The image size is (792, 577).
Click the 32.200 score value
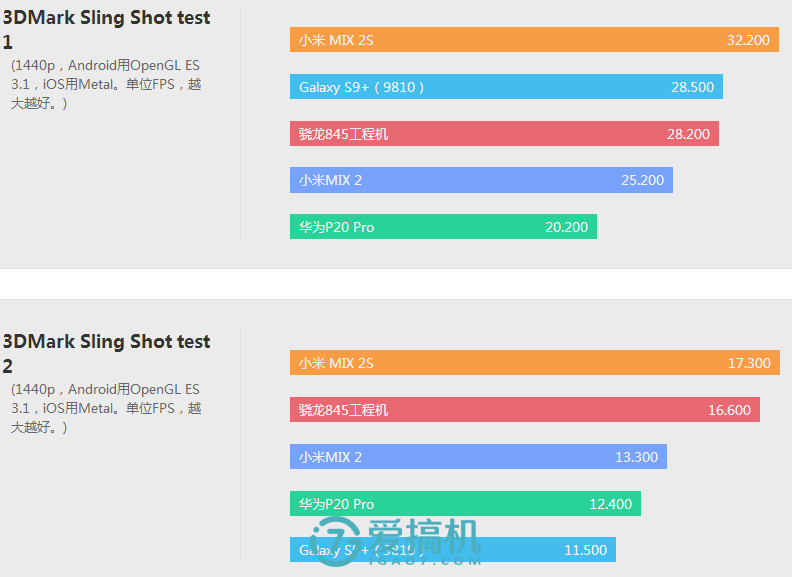click(x=748, y=40)
